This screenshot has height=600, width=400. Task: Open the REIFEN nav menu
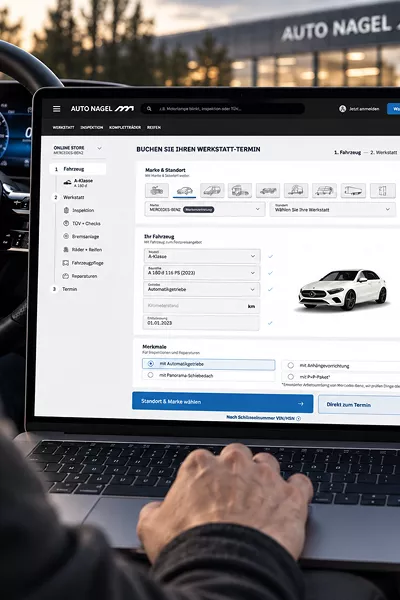pos(154,127)
